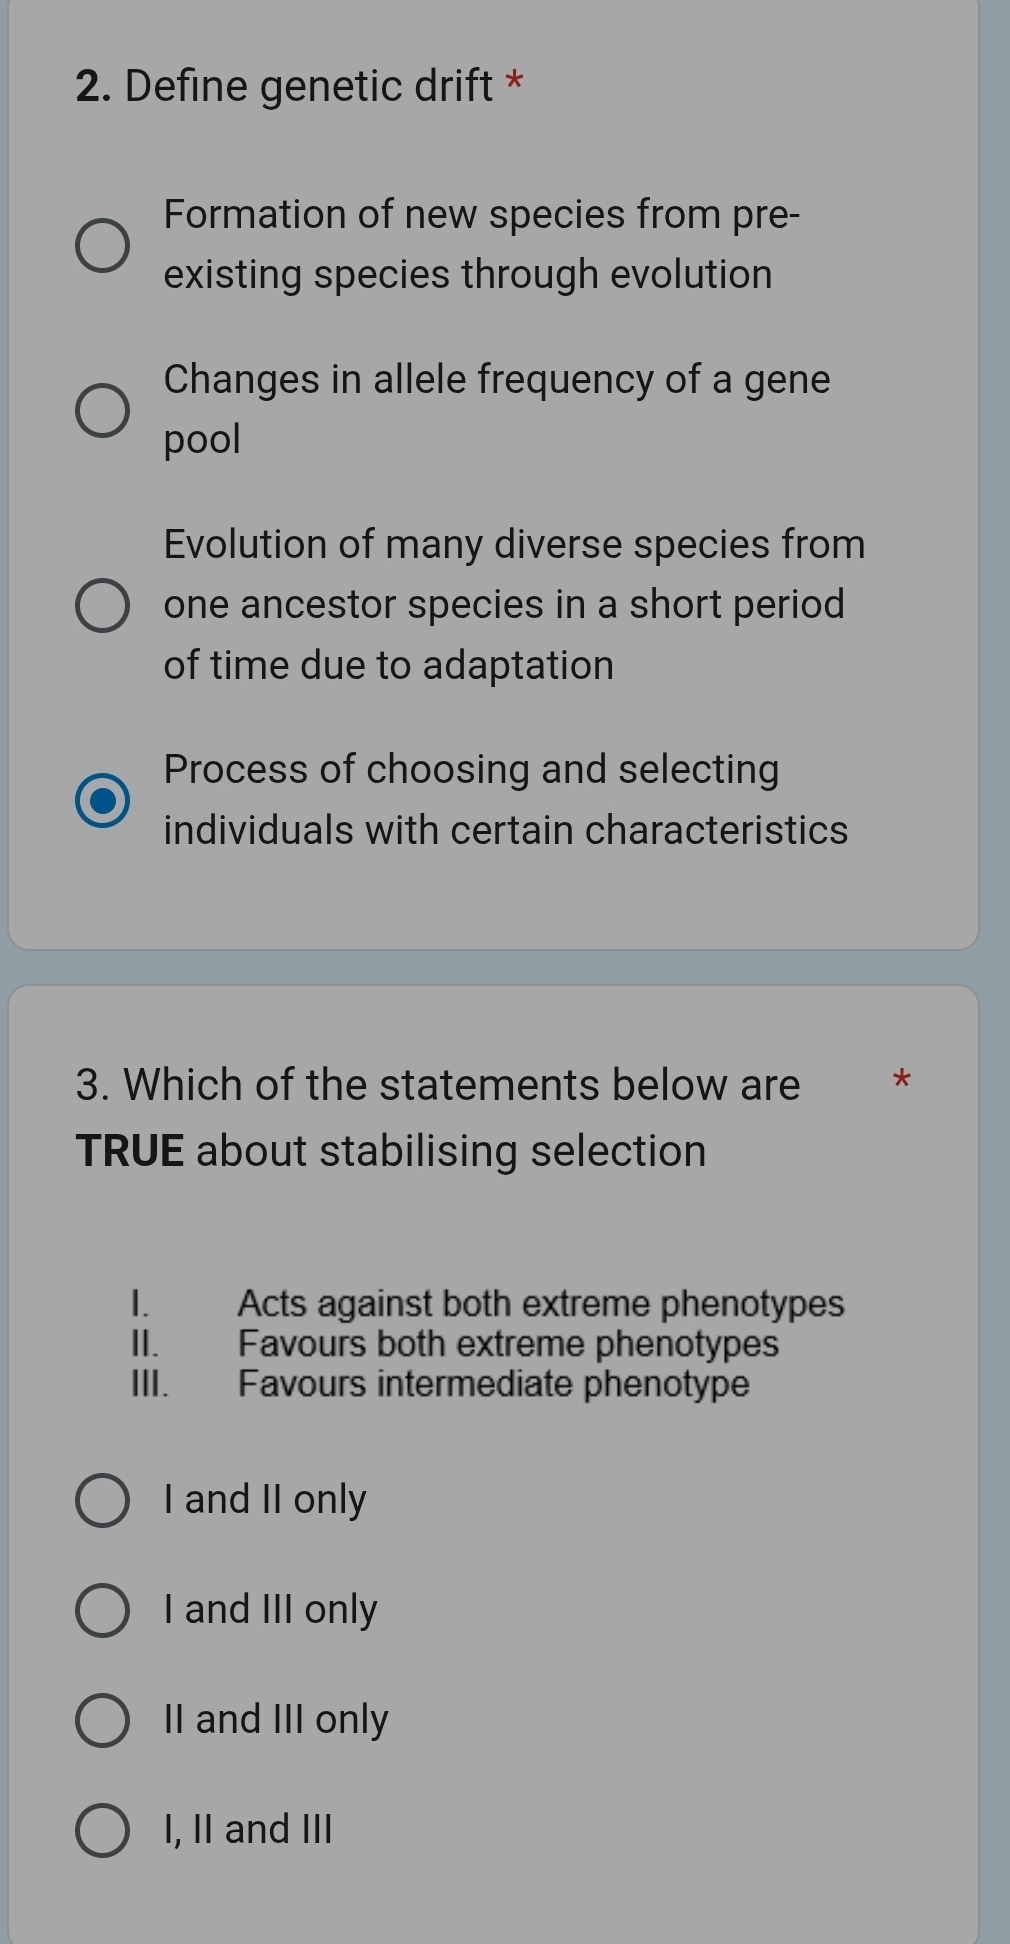Viewport: 1010px width, 1944px height.
Task: Select "Changes in allele frequency of a gene pool"
Action: point(101,409)
